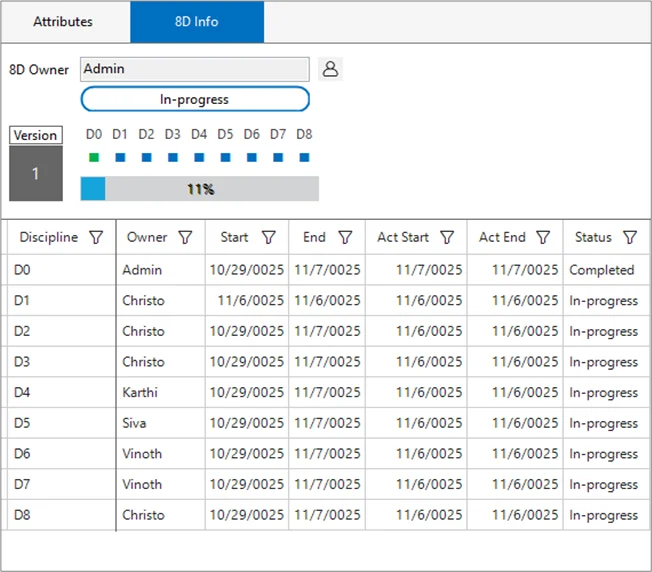Viewport: 652px width, 572px height.
Task: Click the user picker icon beside 8D Owner
Action: (x=330, y=70)
